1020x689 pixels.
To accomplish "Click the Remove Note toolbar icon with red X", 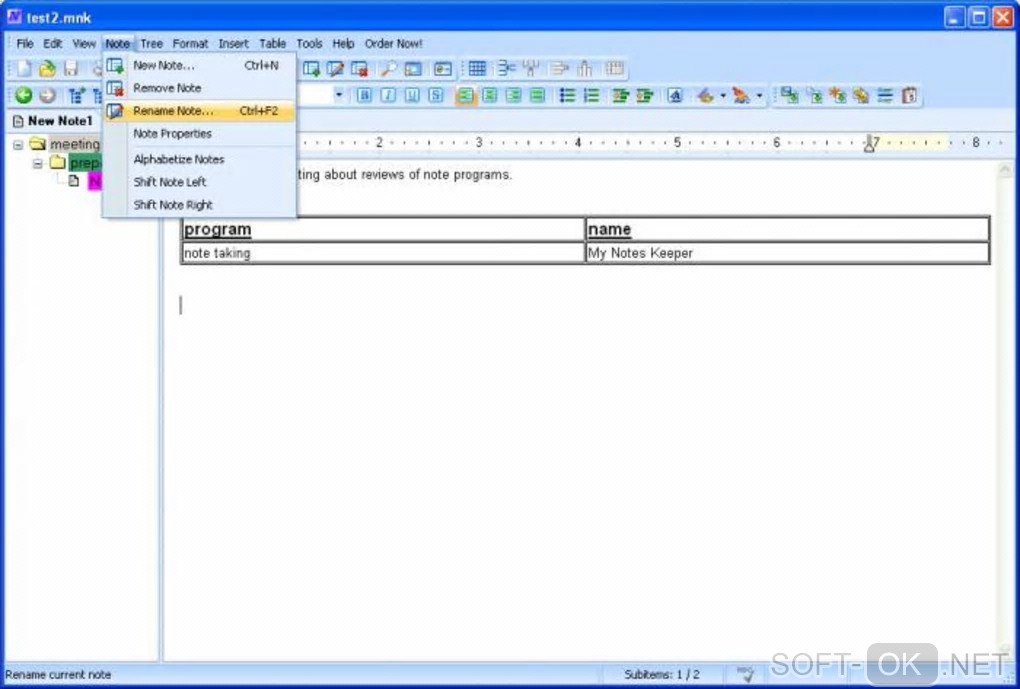I will 359,68.
